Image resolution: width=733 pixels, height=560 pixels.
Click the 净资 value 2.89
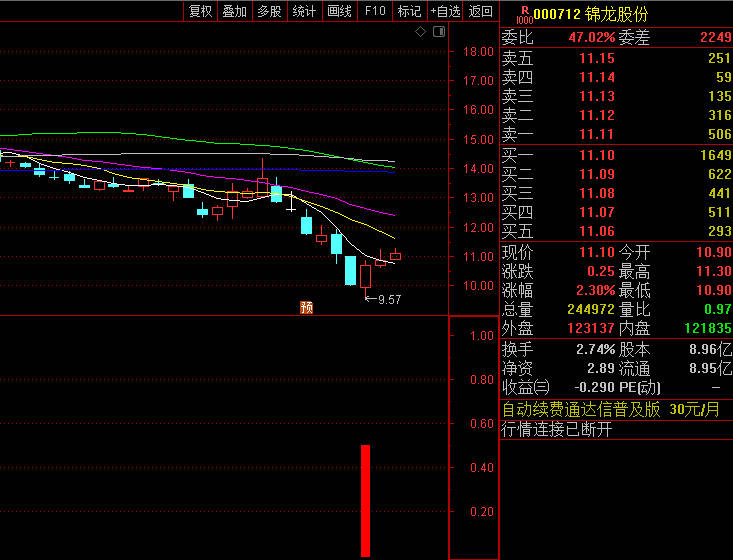[x=601, y=368]
